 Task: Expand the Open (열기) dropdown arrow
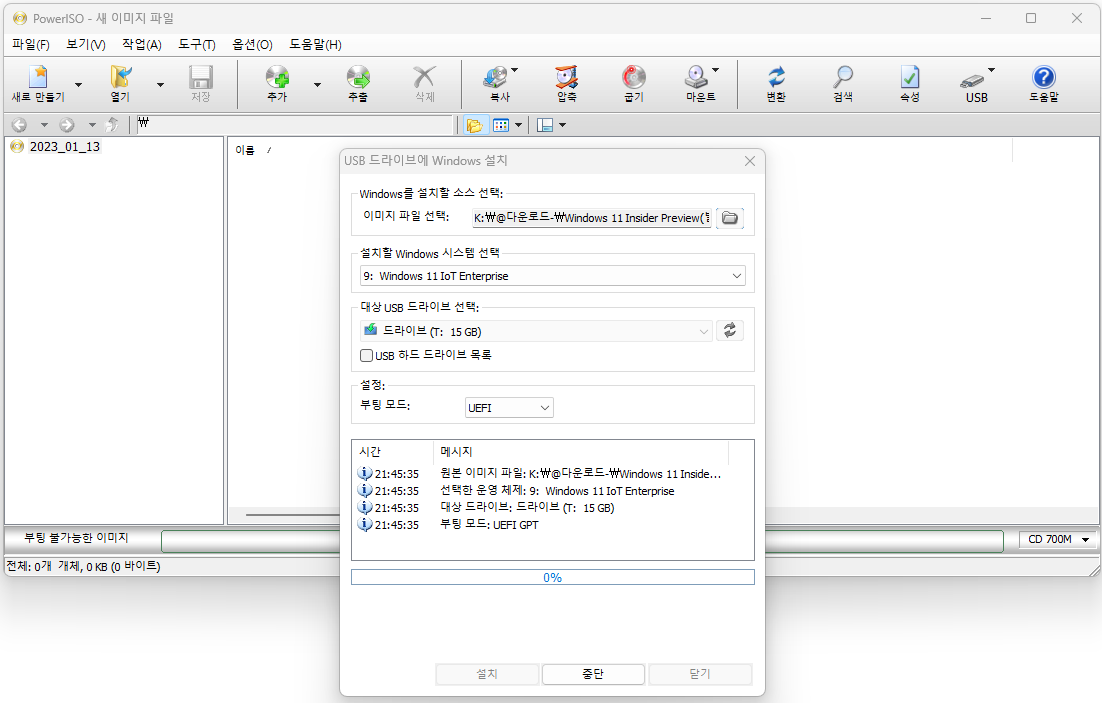[160, 85]
